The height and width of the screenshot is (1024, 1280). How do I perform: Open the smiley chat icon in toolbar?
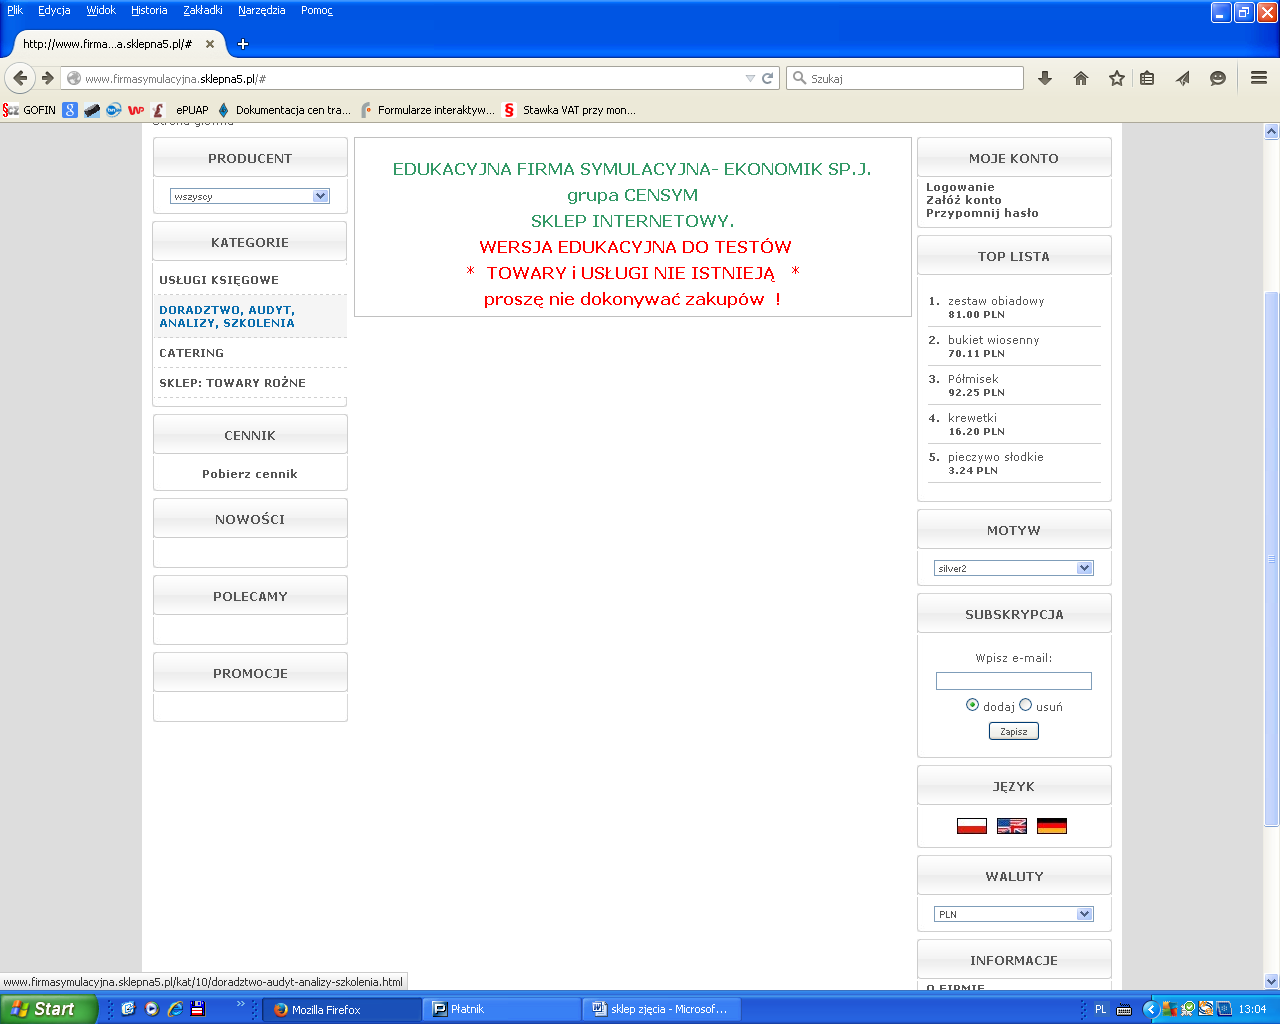coord(1218,78)
